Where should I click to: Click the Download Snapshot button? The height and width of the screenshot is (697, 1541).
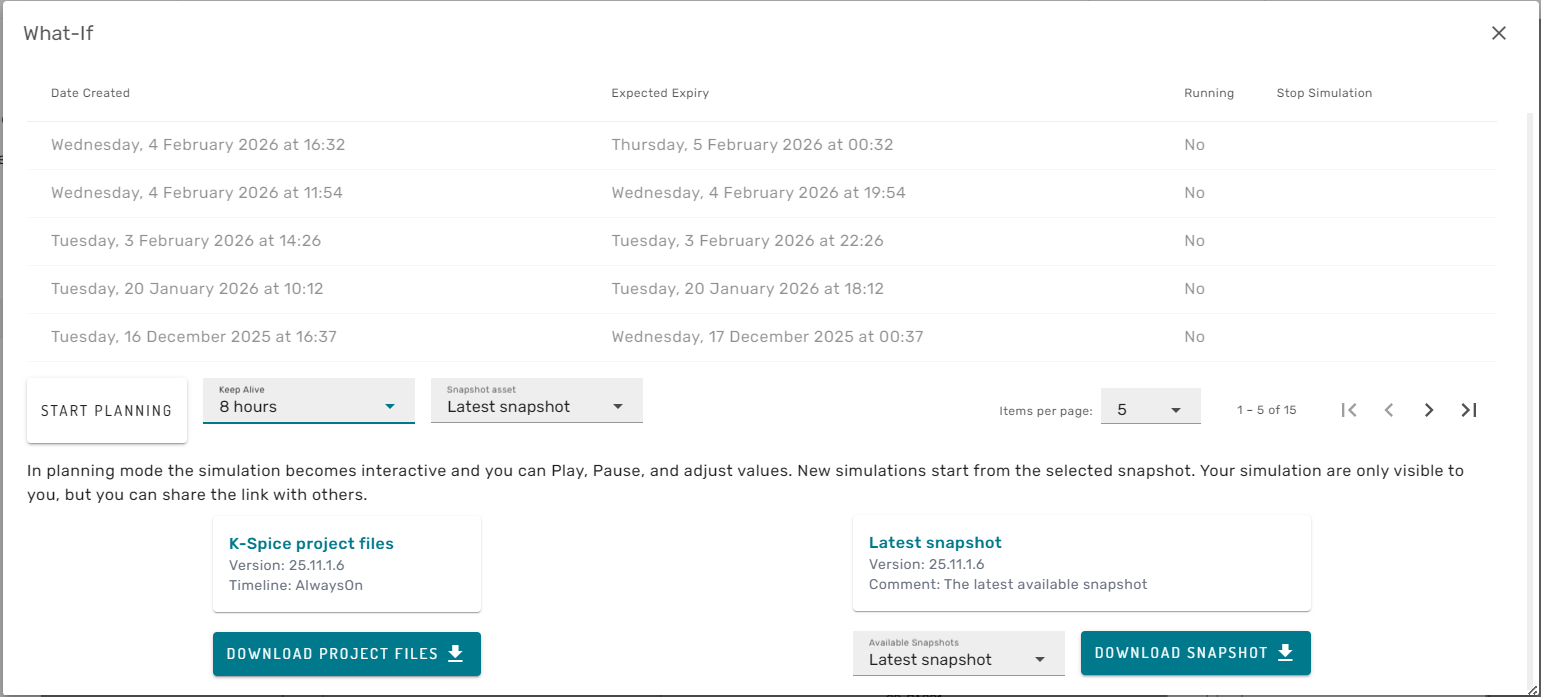coord(1195,653)
